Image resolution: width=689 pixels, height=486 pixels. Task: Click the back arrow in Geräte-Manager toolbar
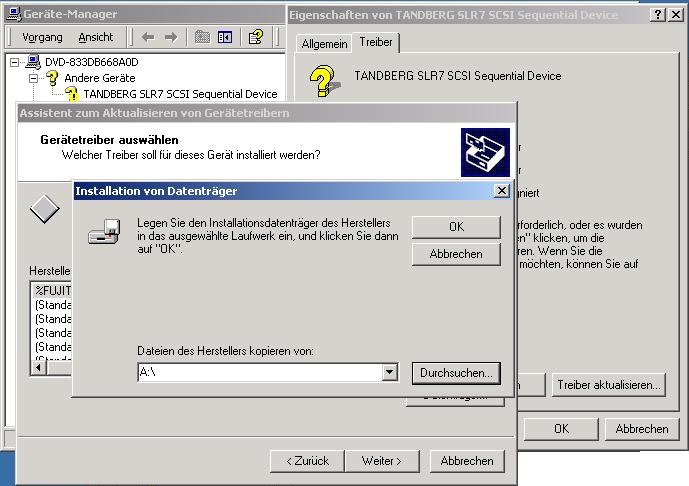click(148, 37)
